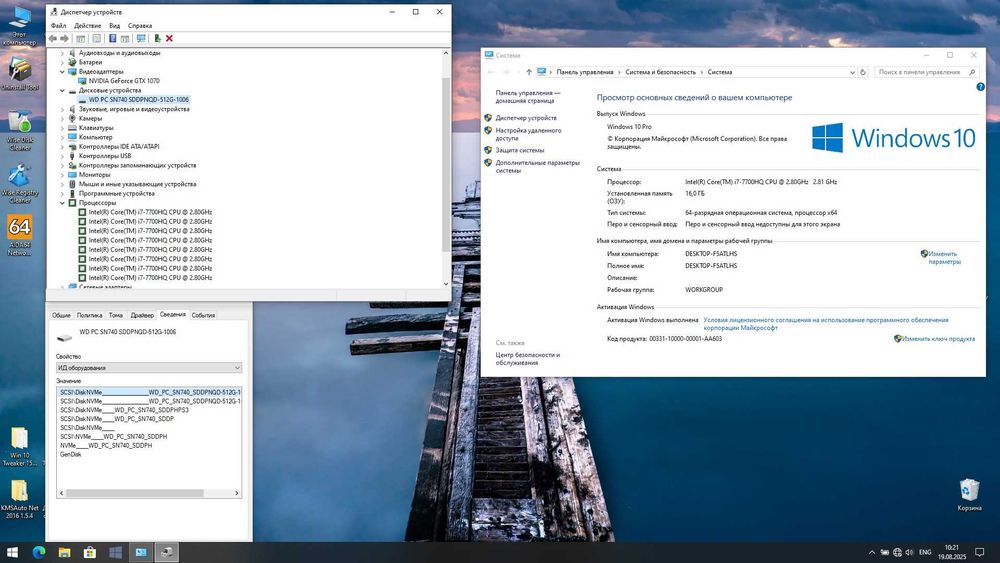Open the Корзина recycle bin icon
1000x563 pixels.
969,495
